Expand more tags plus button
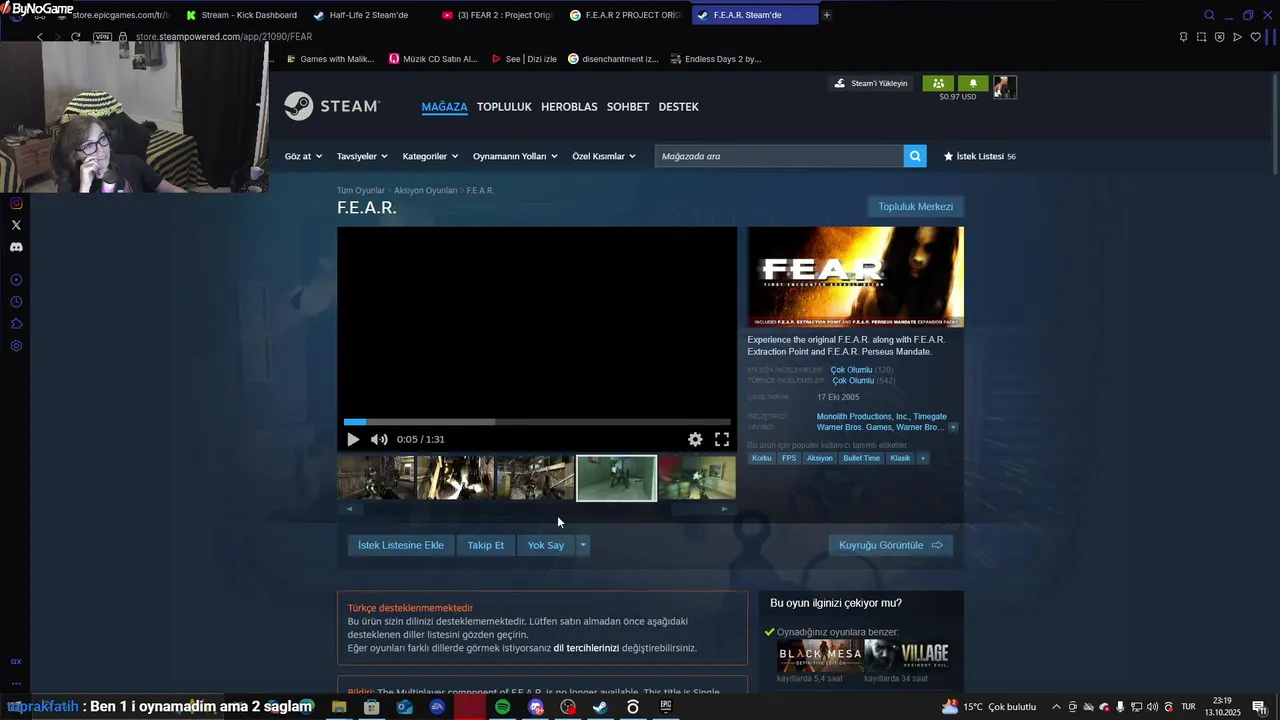The image size is (1280, 720). tap(923, 458)
